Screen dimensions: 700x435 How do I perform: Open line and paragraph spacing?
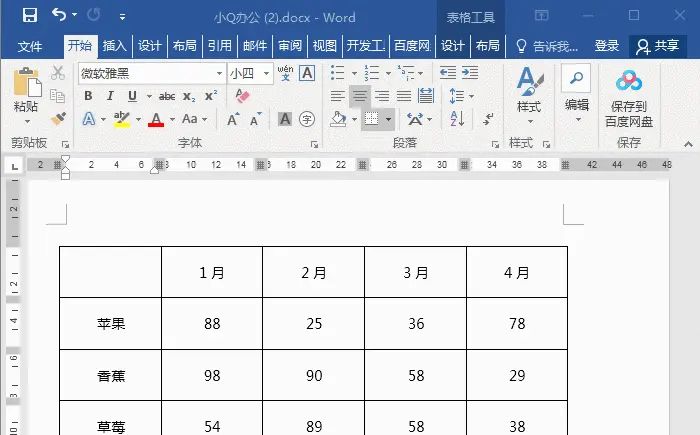tap(461, 96)
